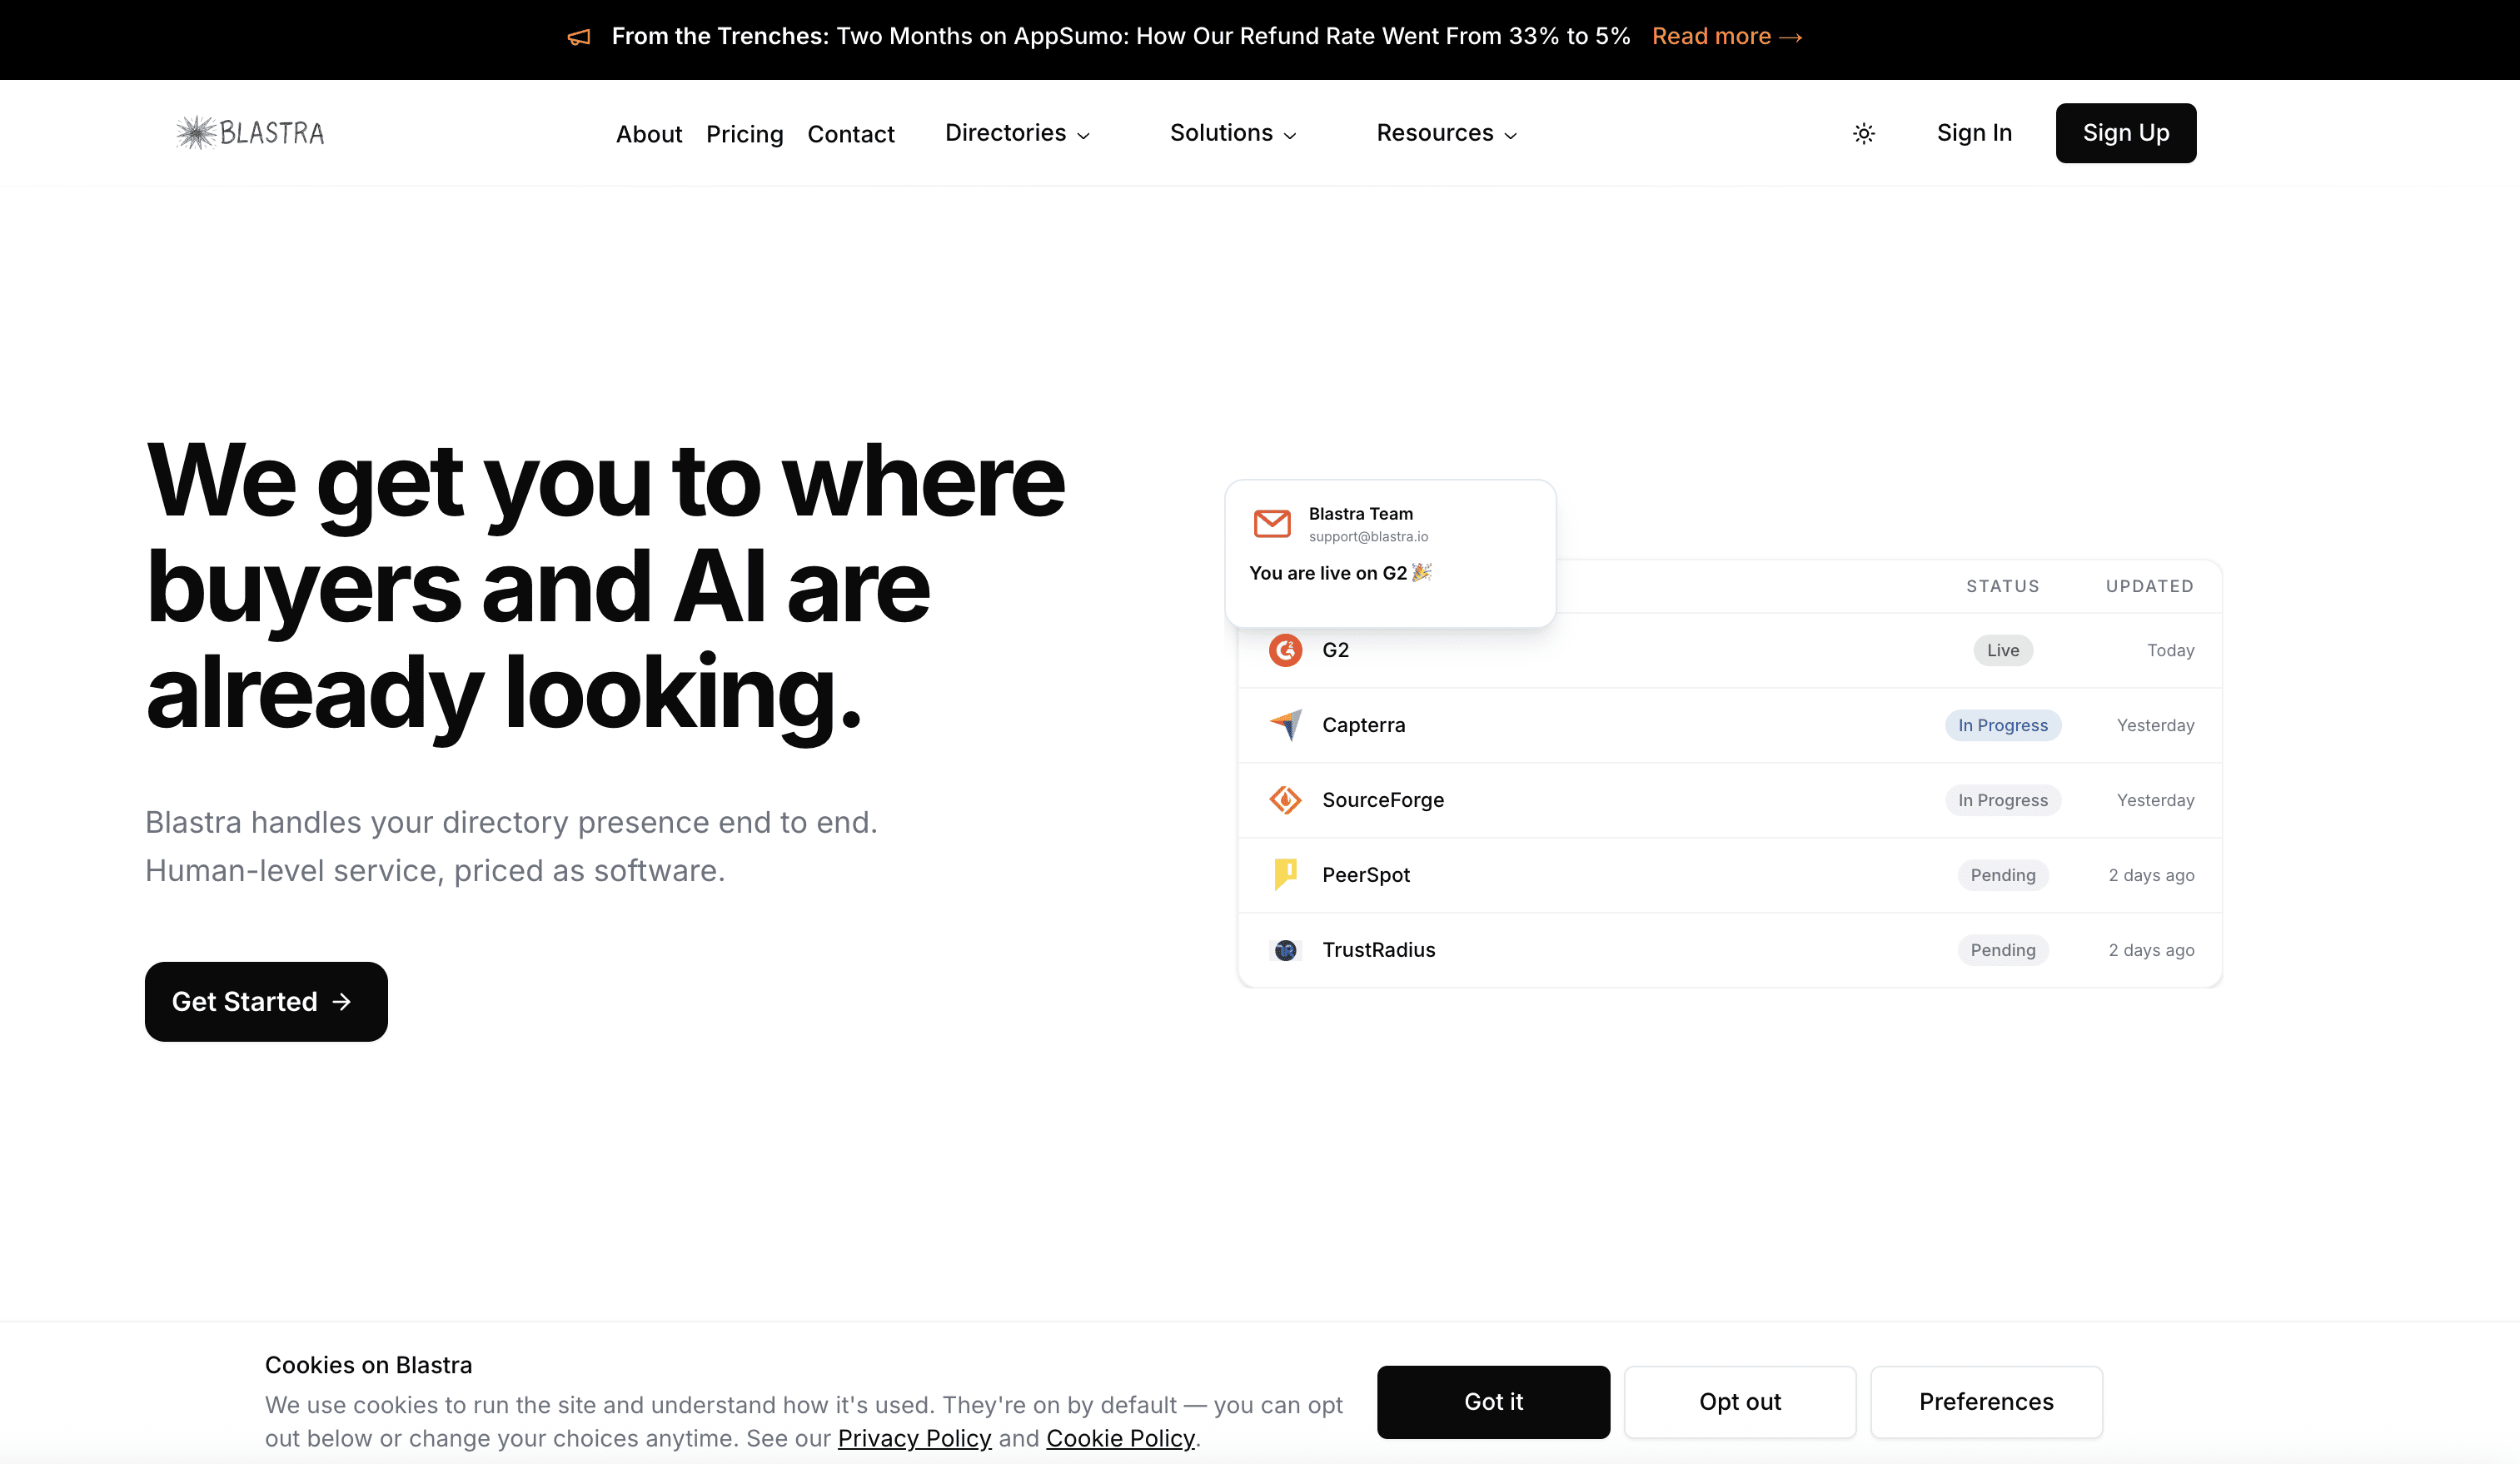The image size is (2520, 1464).
Task: Open the Cookie Policy link
Action: pos(1120,1438)
